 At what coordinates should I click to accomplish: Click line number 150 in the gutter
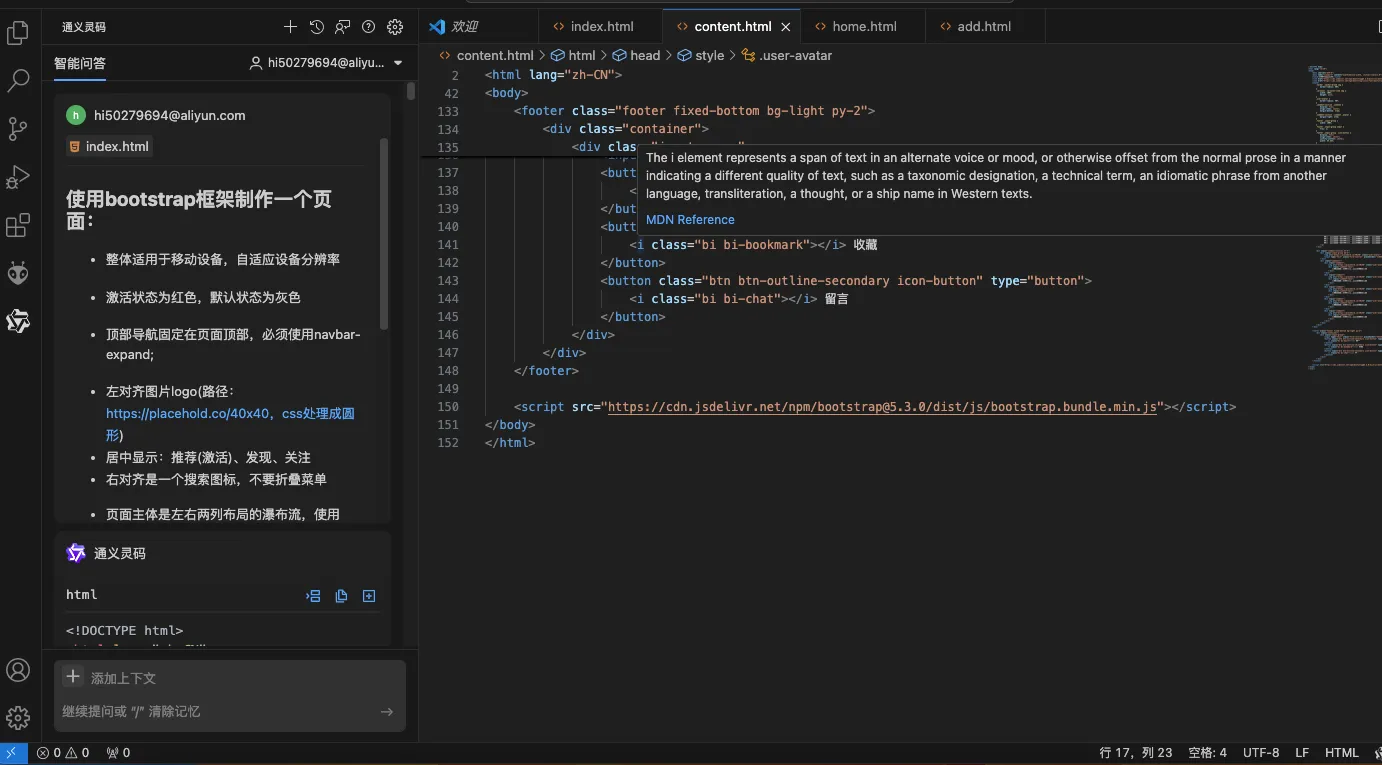click(448, 407)
